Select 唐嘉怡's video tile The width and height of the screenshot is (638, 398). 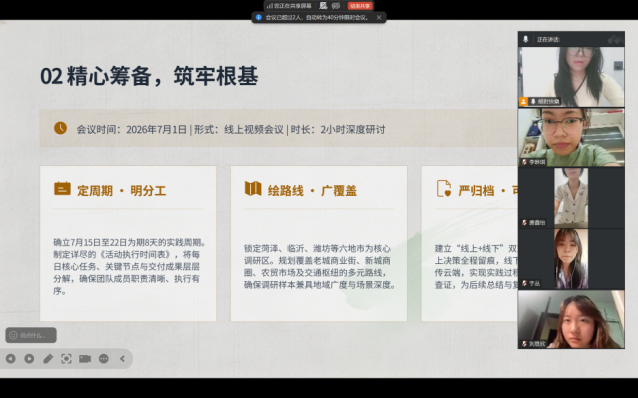tap(571, 197)
